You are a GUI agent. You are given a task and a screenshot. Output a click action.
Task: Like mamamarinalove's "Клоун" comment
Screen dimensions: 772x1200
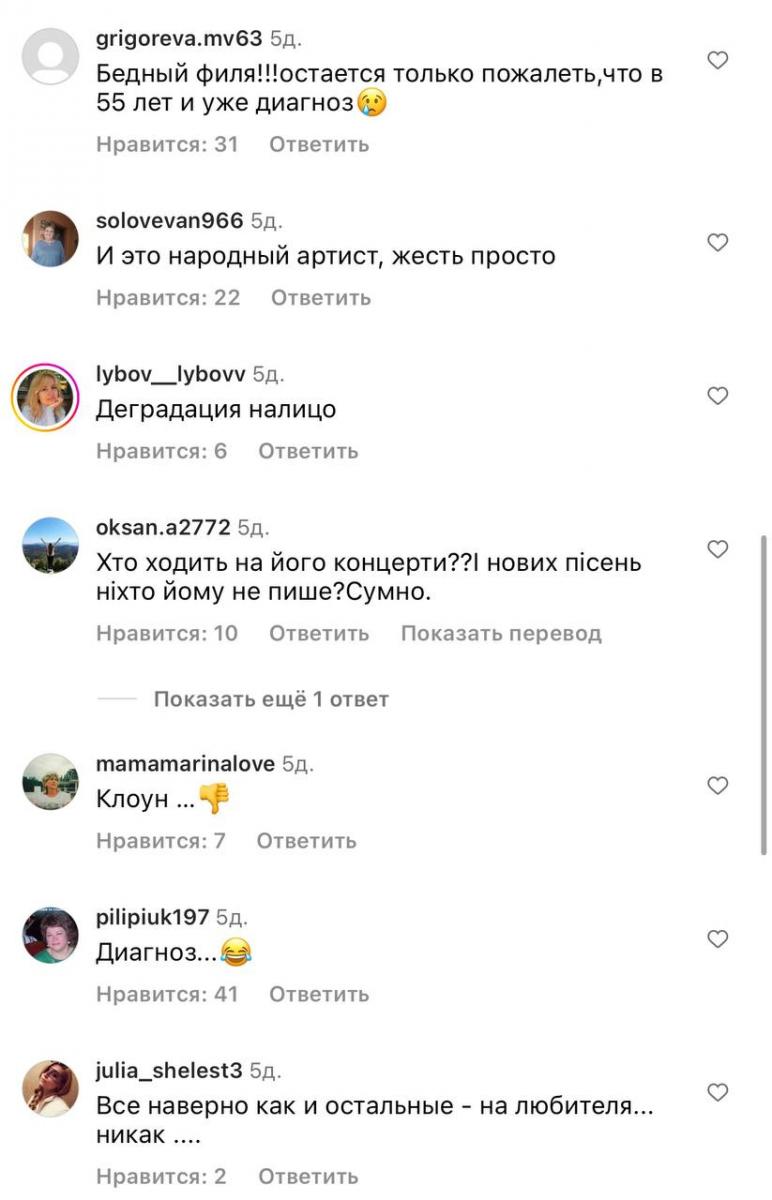(717, 786)
